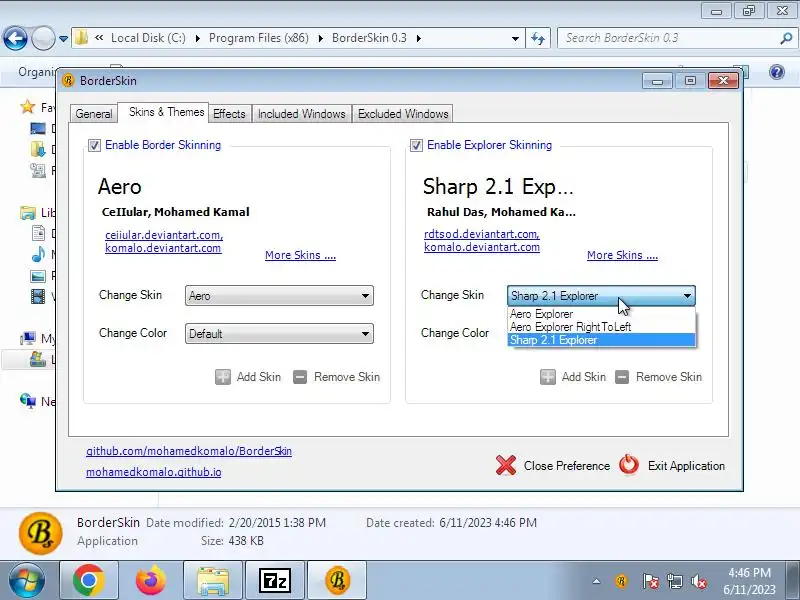Image resolution: width=800 pixels, height=600 pixels.
Task: Click Program Files (x86) breadcrumb
Action: [x=259, y=38]
